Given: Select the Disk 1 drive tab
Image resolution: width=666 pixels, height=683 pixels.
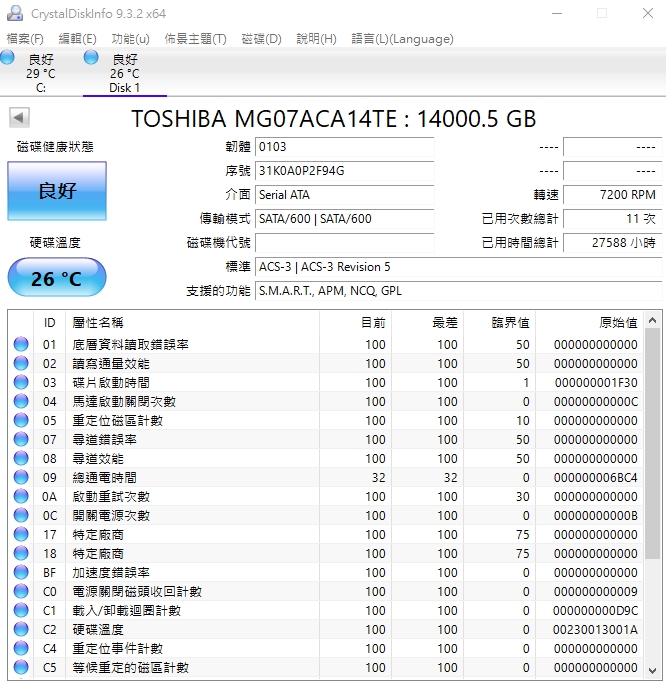Looking at the screenshot, I should point(125,73).
